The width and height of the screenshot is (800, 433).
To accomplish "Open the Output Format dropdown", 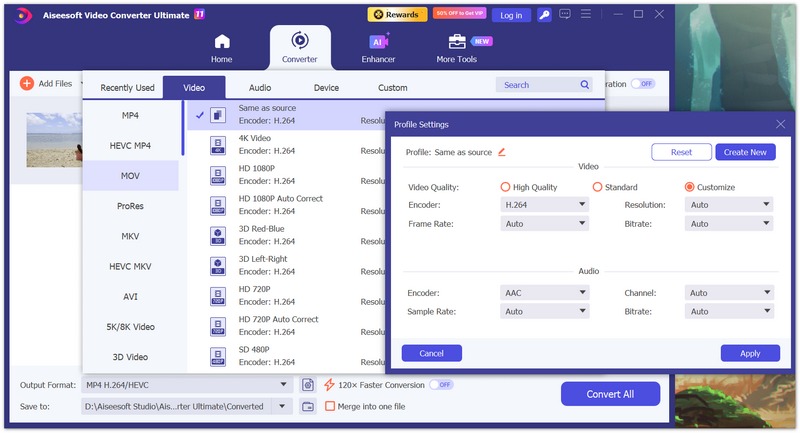I will (x=187, y=385).
